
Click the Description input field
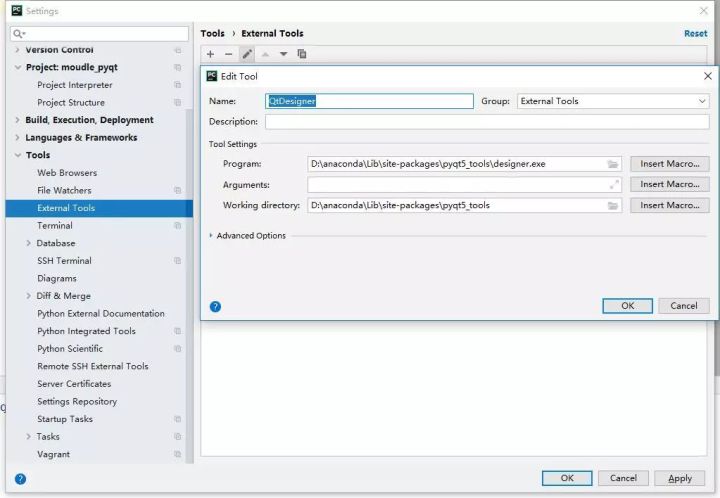point(487,122)
